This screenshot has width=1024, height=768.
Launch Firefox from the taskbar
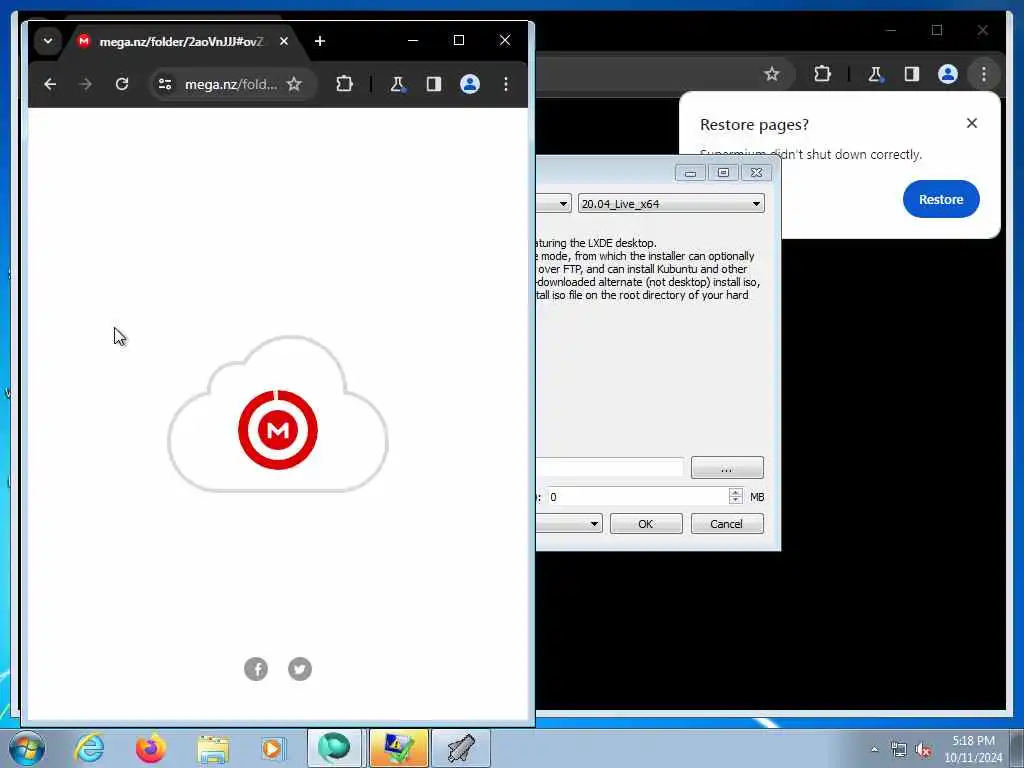(151, 749)
